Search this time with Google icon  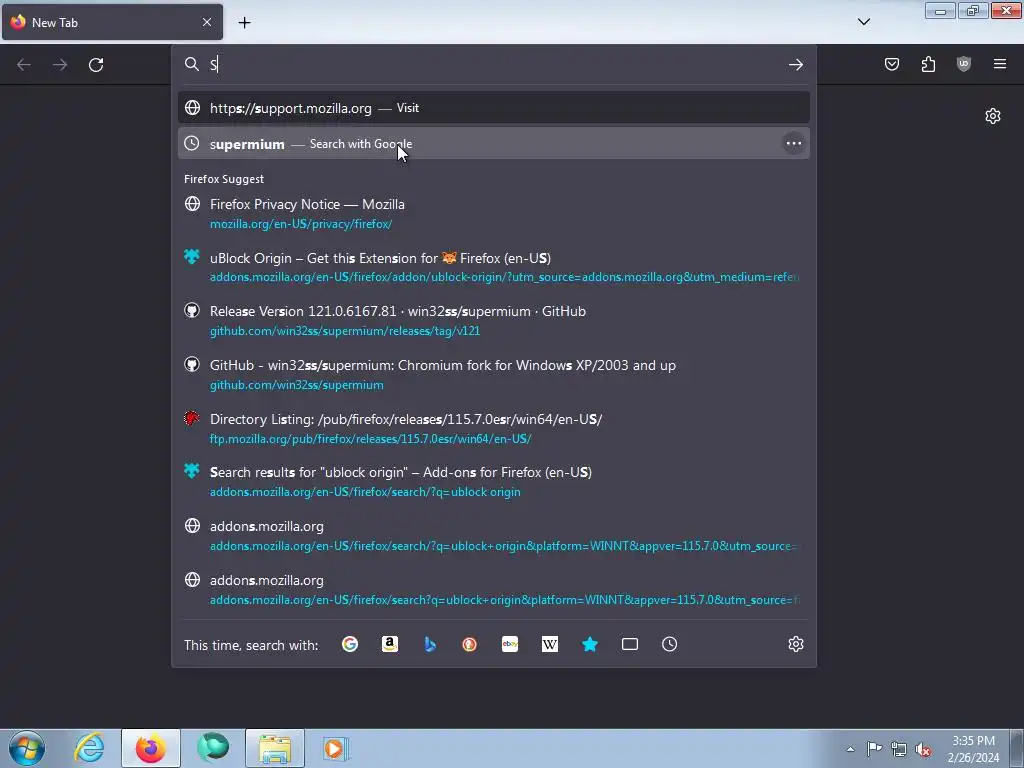pyautogui.click(x=350, y=645)
